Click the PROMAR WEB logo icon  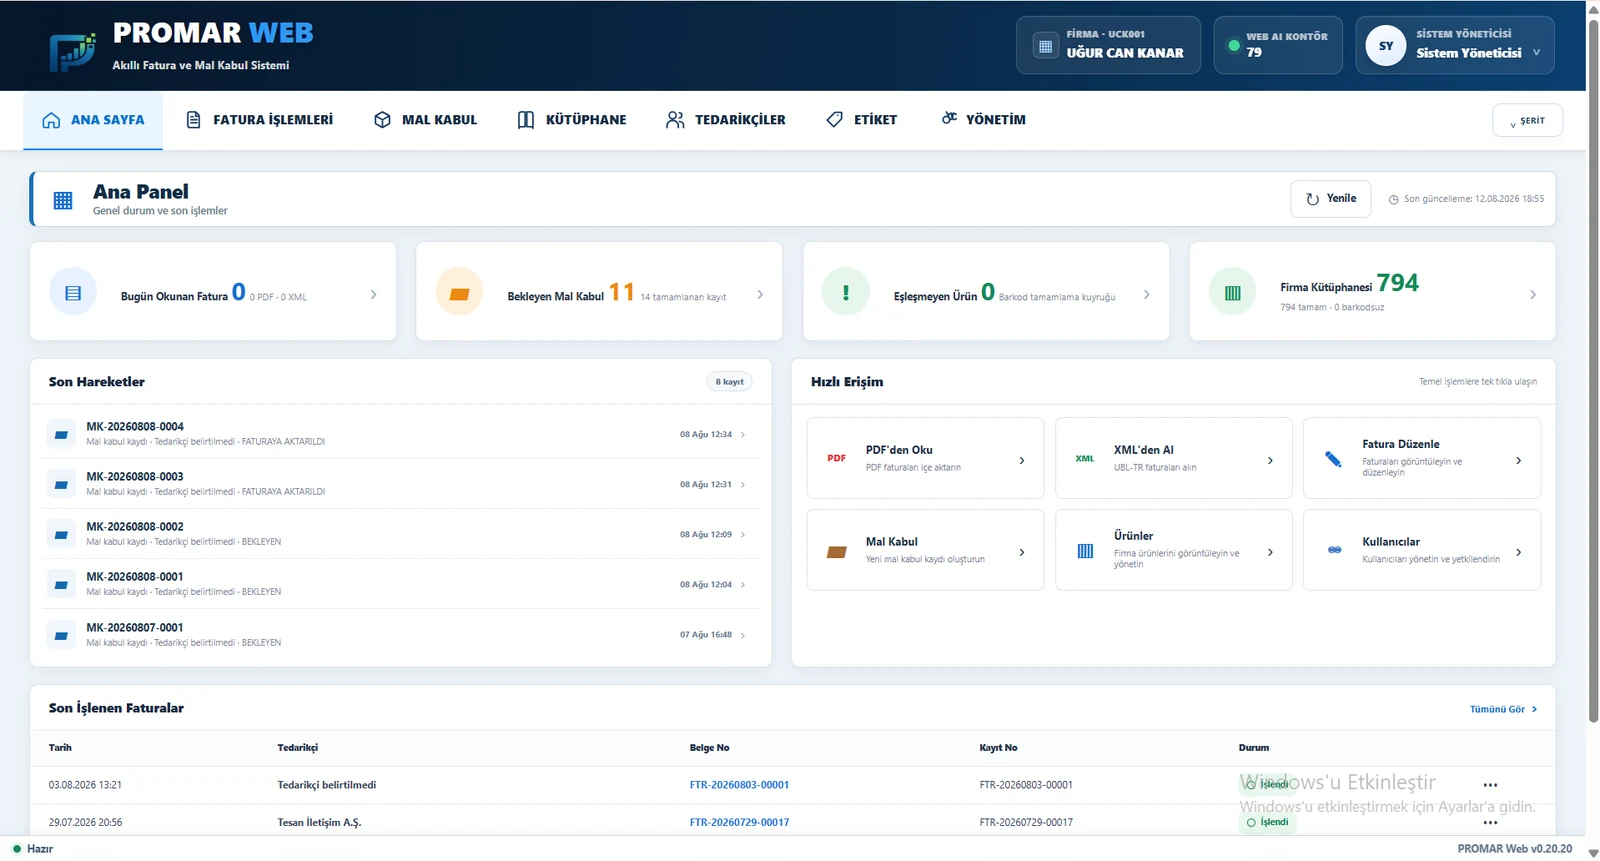(73, 51)
